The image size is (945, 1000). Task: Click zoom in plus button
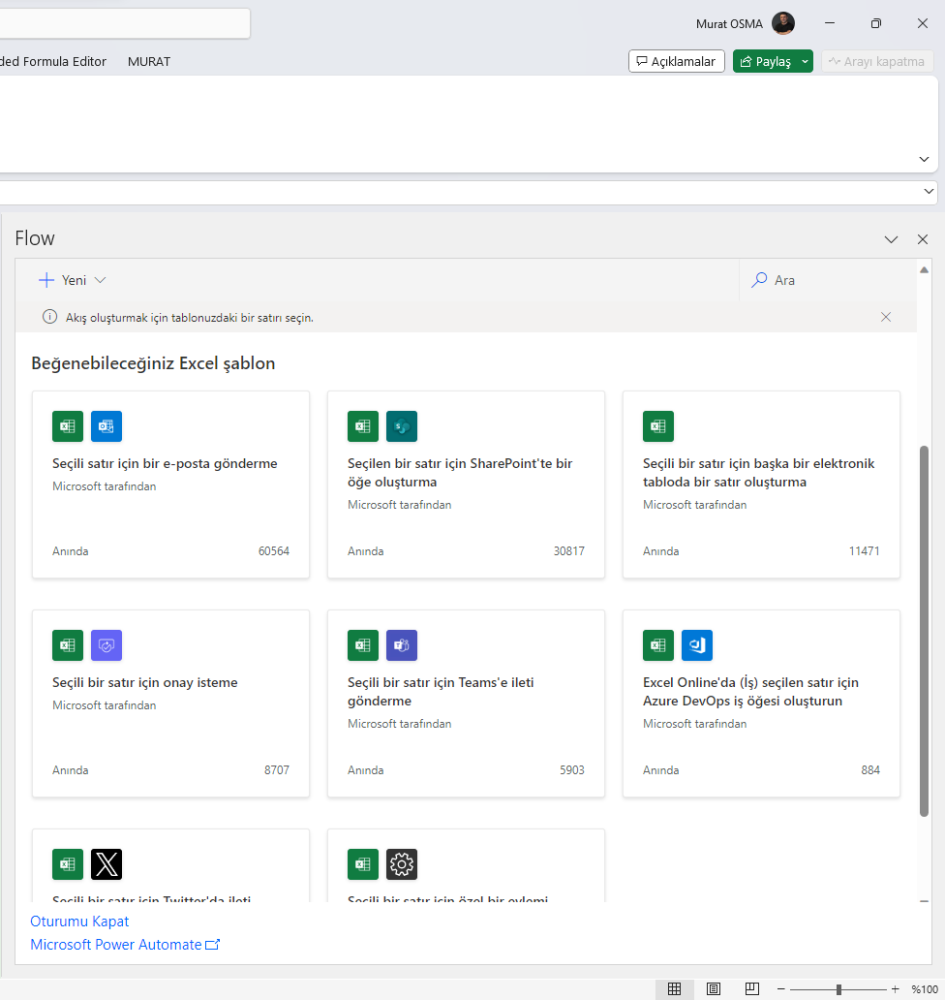coord(895,989)
